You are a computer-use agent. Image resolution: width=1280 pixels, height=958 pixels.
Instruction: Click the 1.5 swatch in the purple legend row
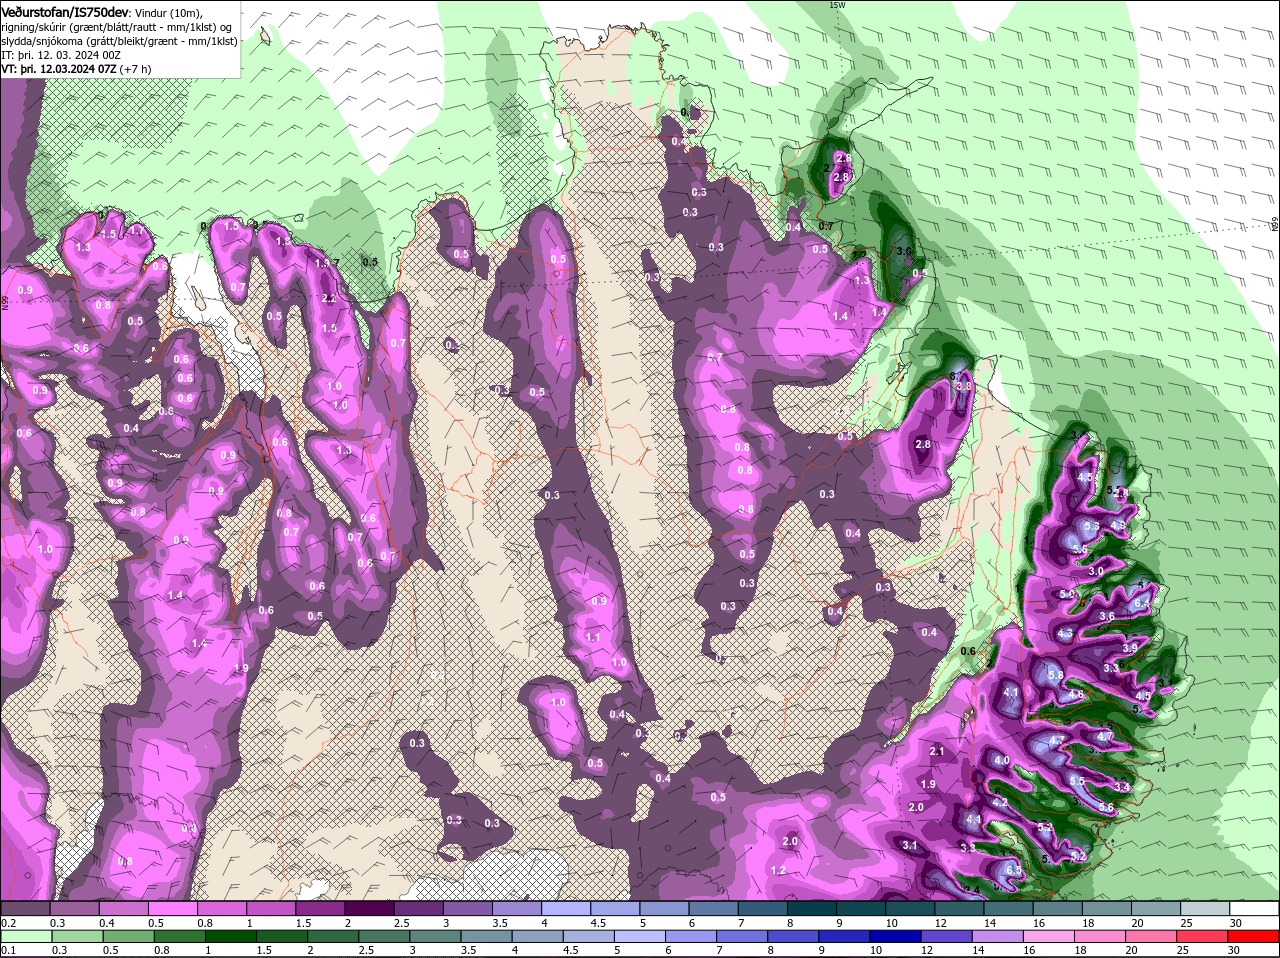tap(318, 908)
